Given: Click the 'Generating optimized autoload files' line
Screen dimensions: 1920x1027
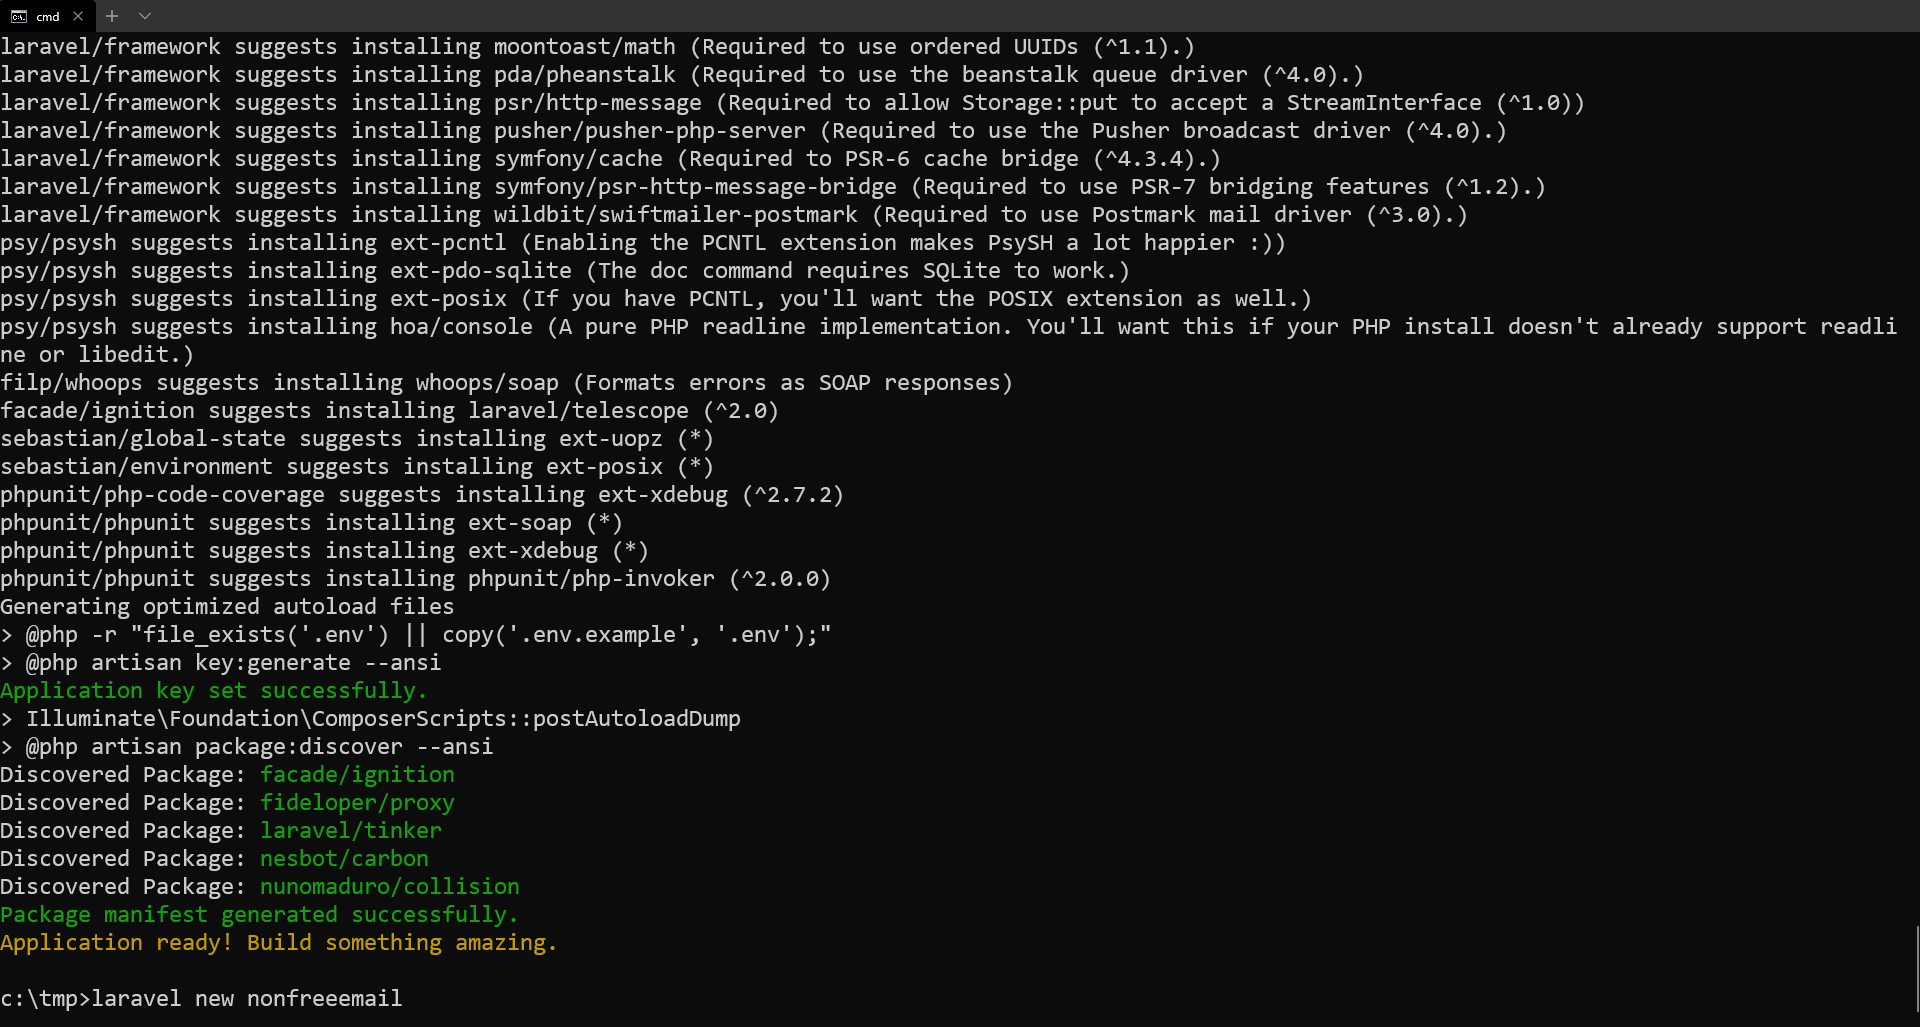Looking at the screenshot, I should pyautogui.click(x=227, y=606).
